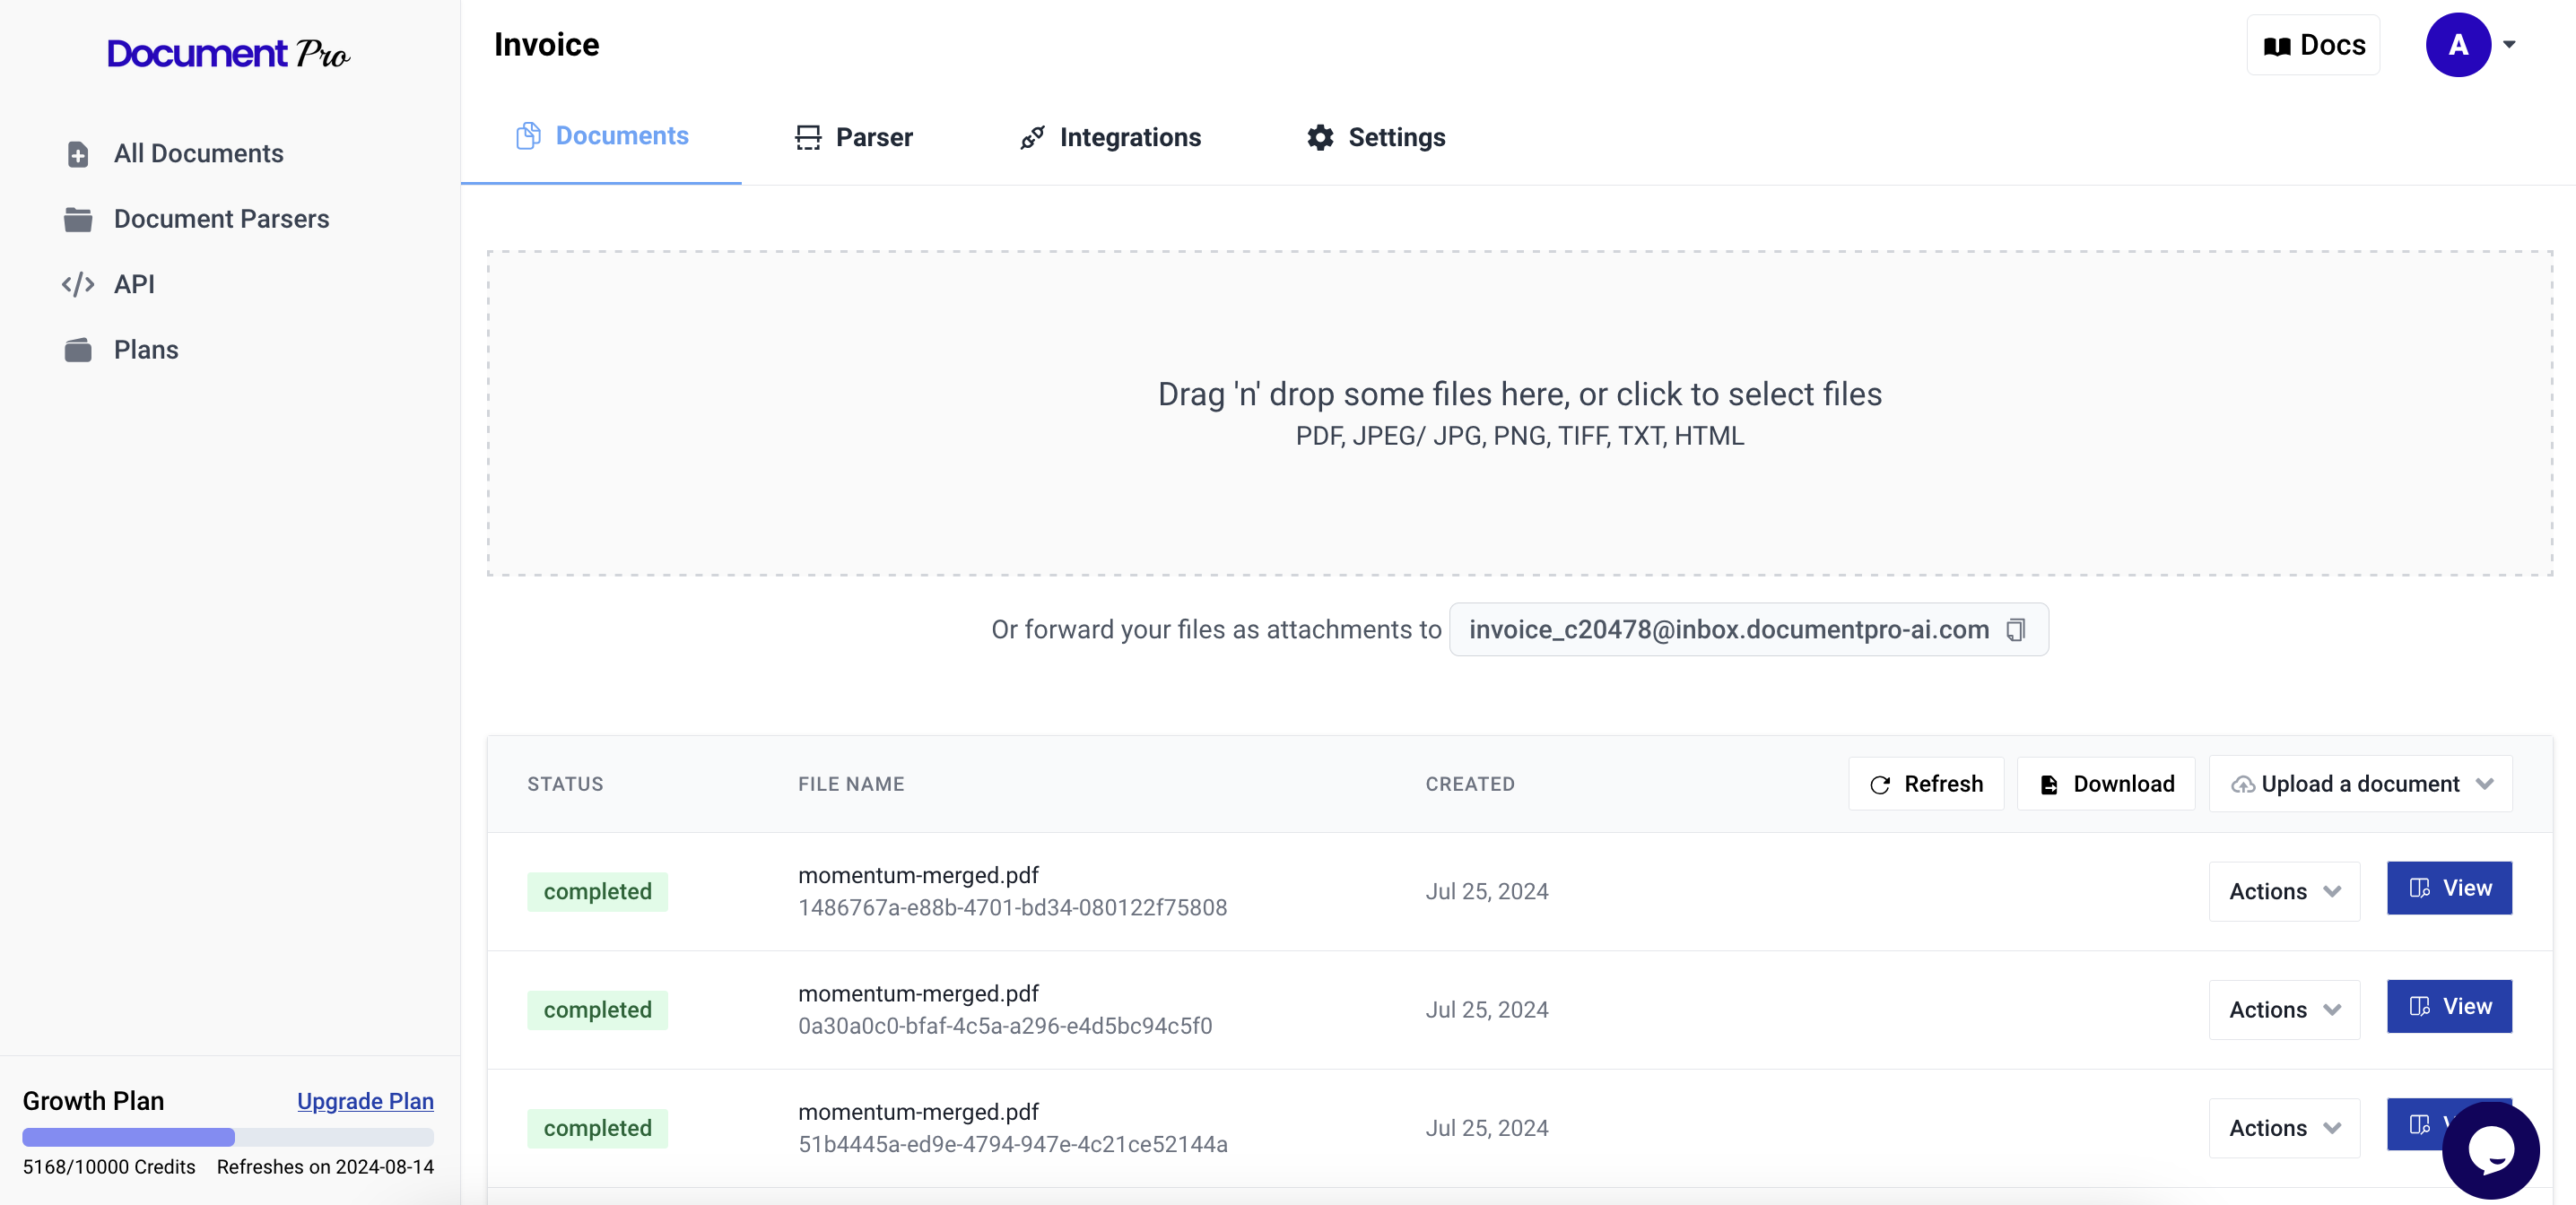Open All Documents from sidebar
Image resolution: width=2576 pixels, height=1205 pixels.
(x=198, y=153)
